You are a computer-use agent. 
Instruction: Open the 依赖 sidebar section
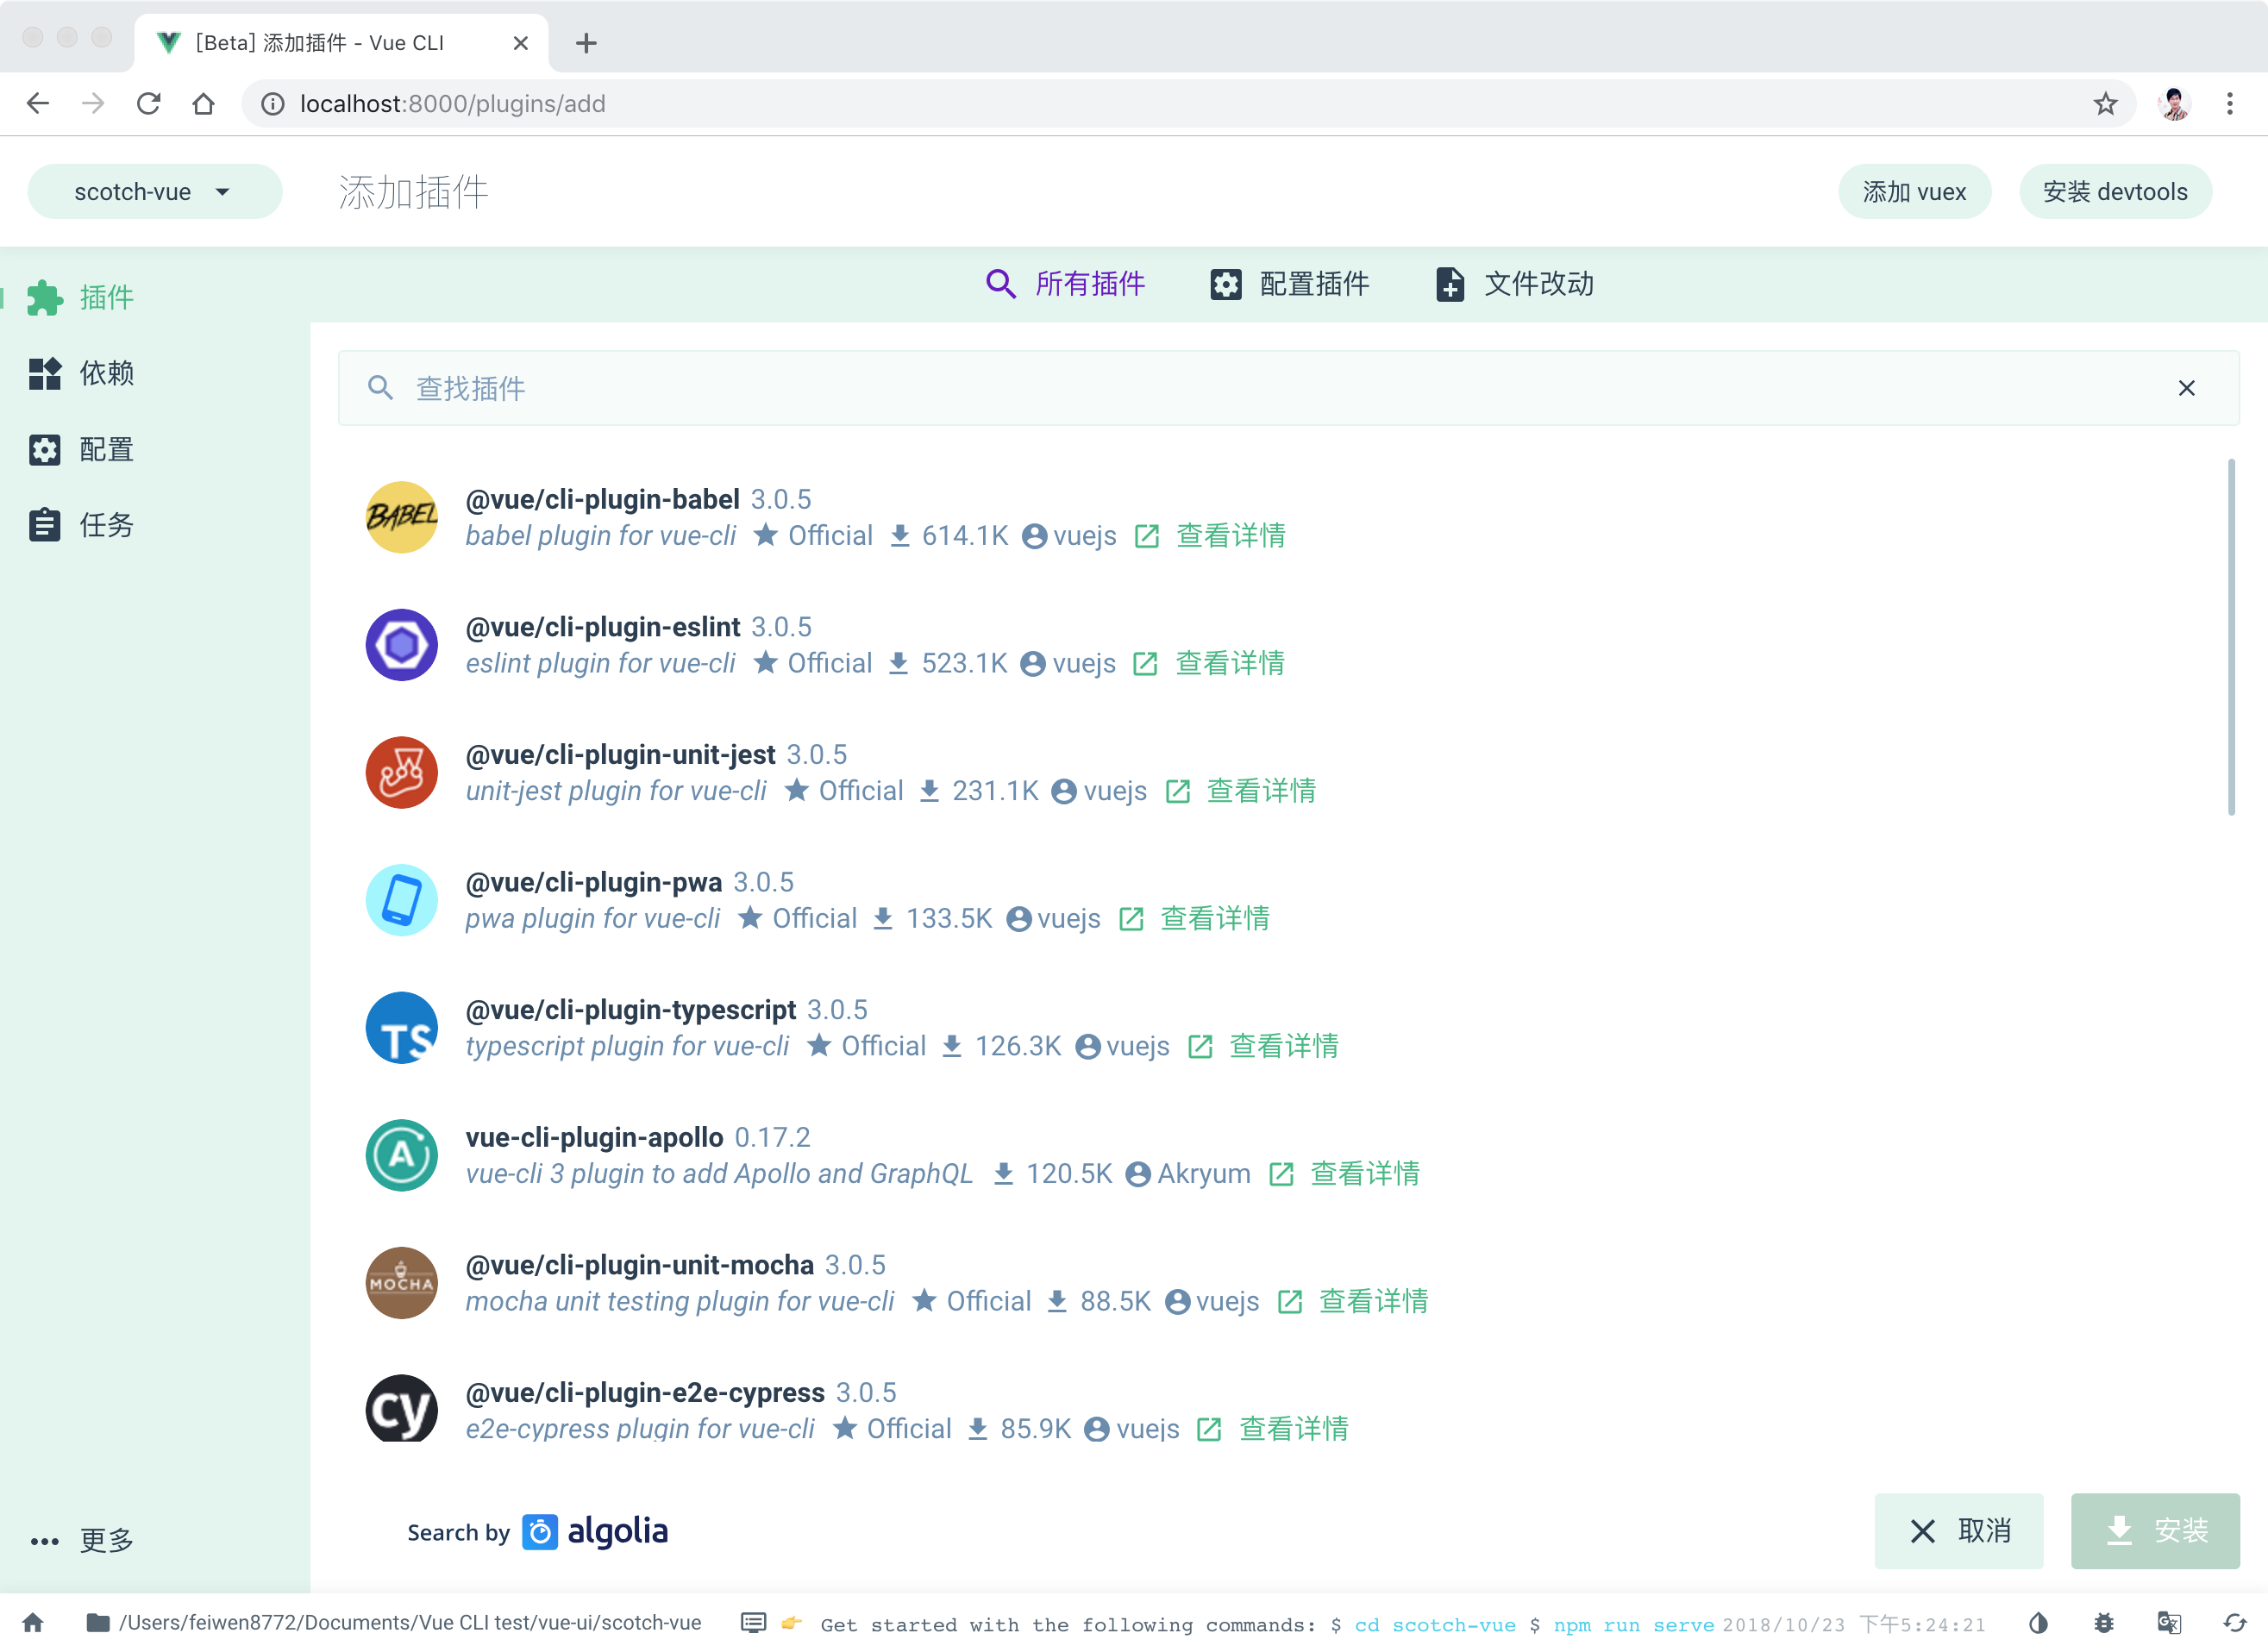pyautogui.click(x=155, y=373)
